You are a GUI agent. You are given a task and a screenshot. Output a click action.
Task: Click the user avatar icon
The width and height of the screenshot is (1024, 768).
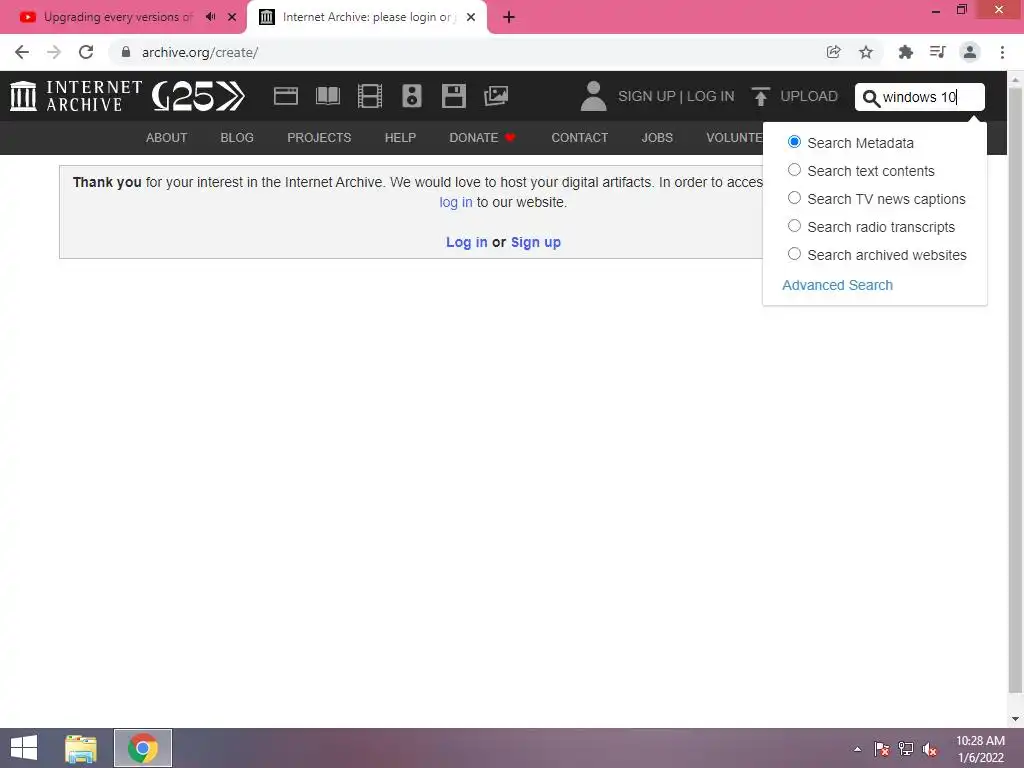pos(593,96)
